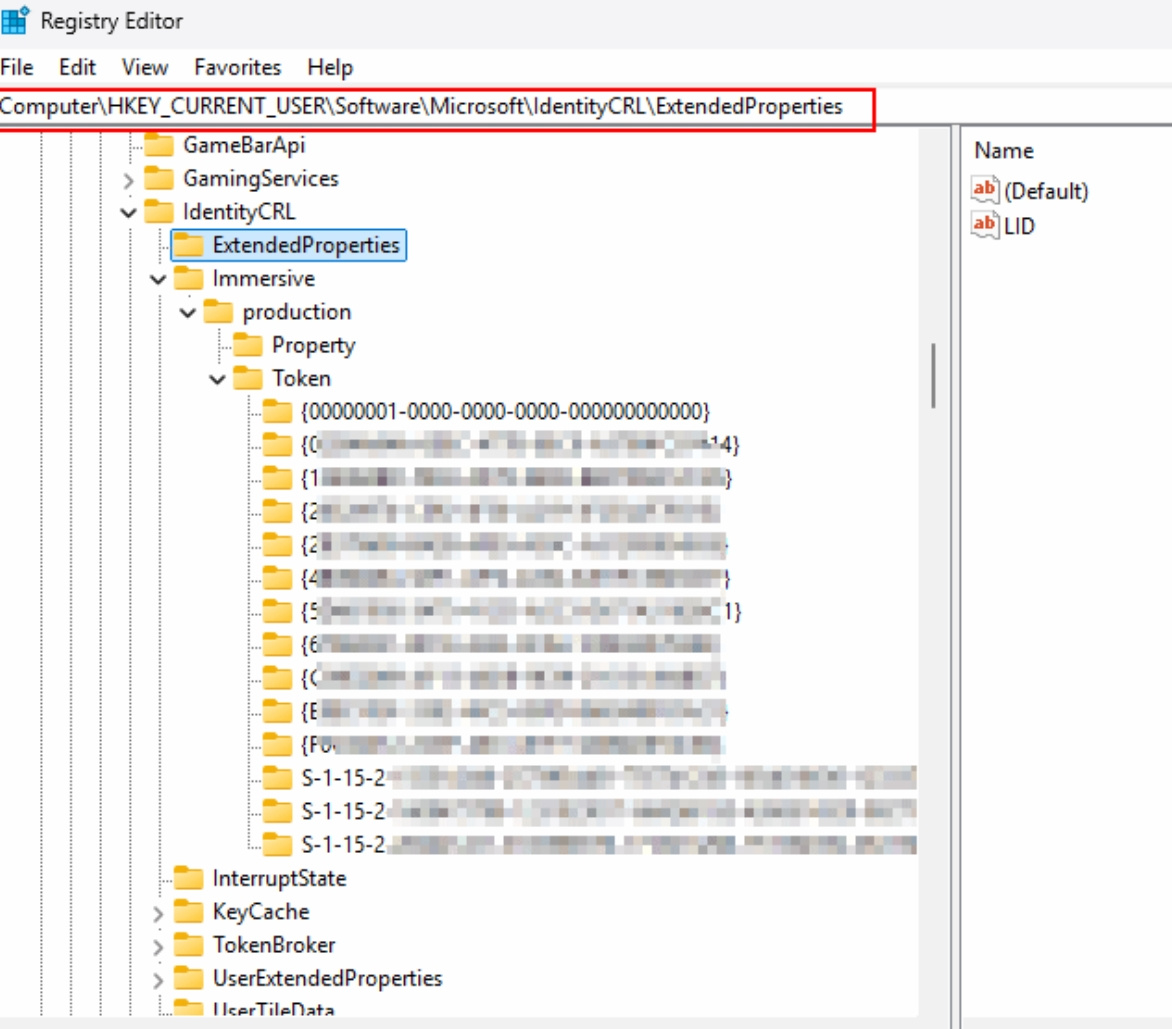This screenshot has height=1029, width=1172.
Task: Select the {00000001-0000-0000-0000-000000000000} folder icon
Action: coord(277,412)
